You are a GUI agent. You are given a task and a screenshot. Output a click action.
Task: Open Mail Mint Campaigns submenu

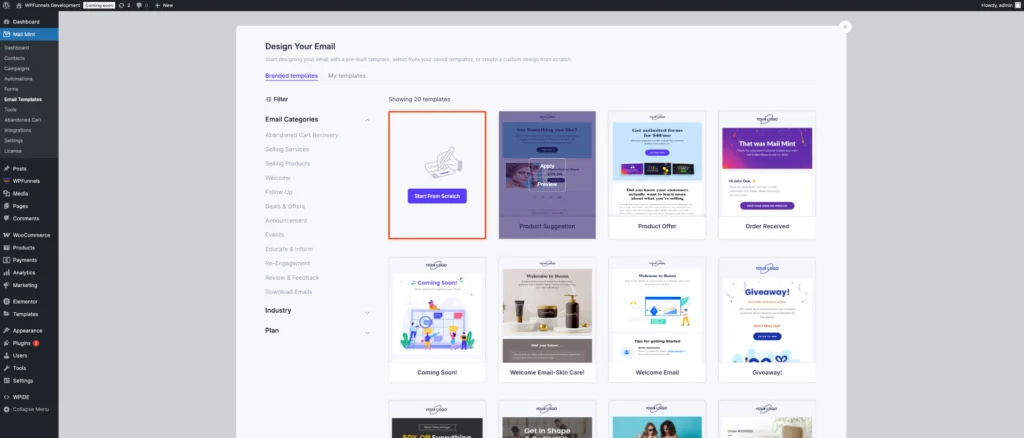pos(17,69)
